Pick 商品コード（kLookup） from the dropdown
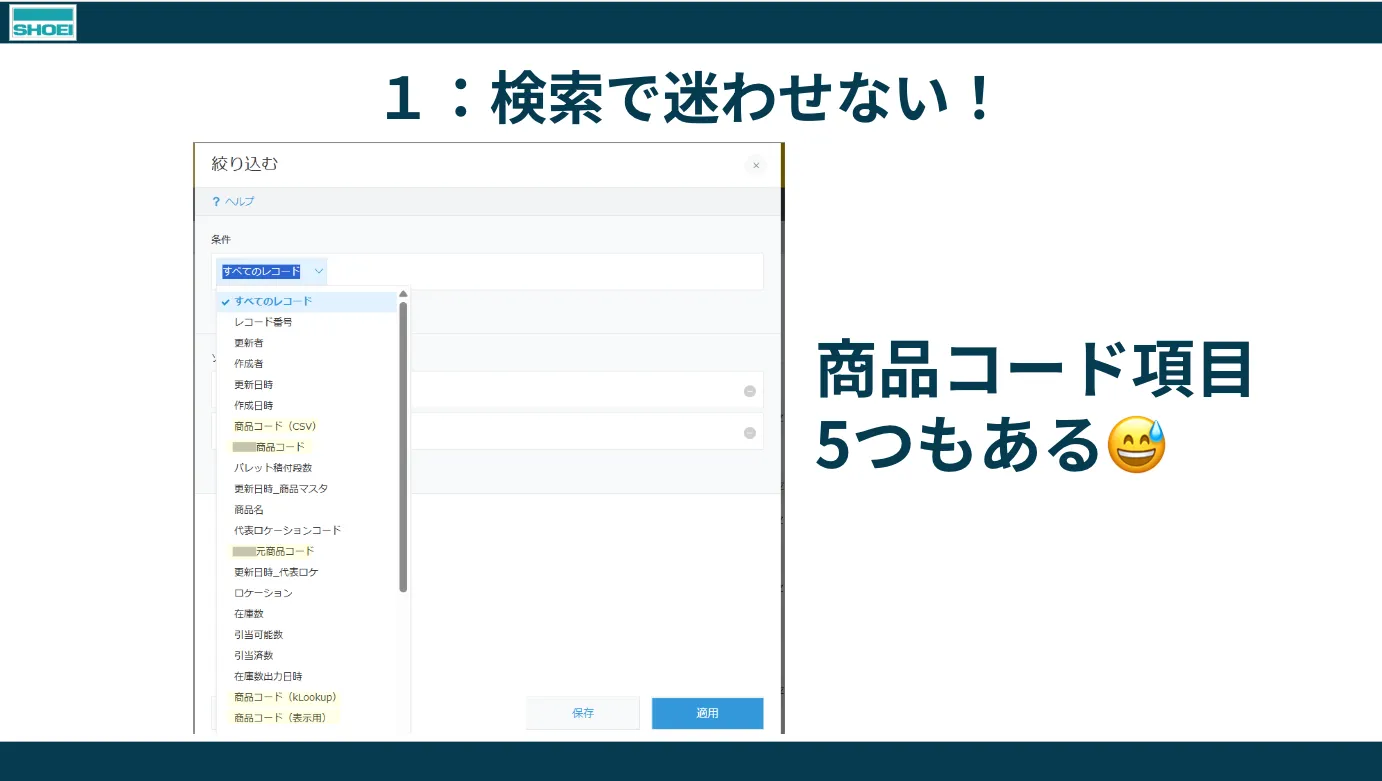This screenshot has height=781, width=1382. 285,697
